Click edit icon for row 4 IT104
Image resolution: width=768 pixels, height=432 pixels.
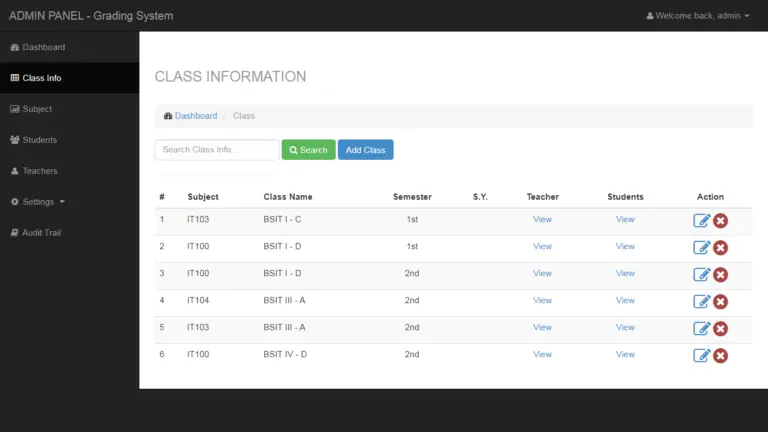701,301
